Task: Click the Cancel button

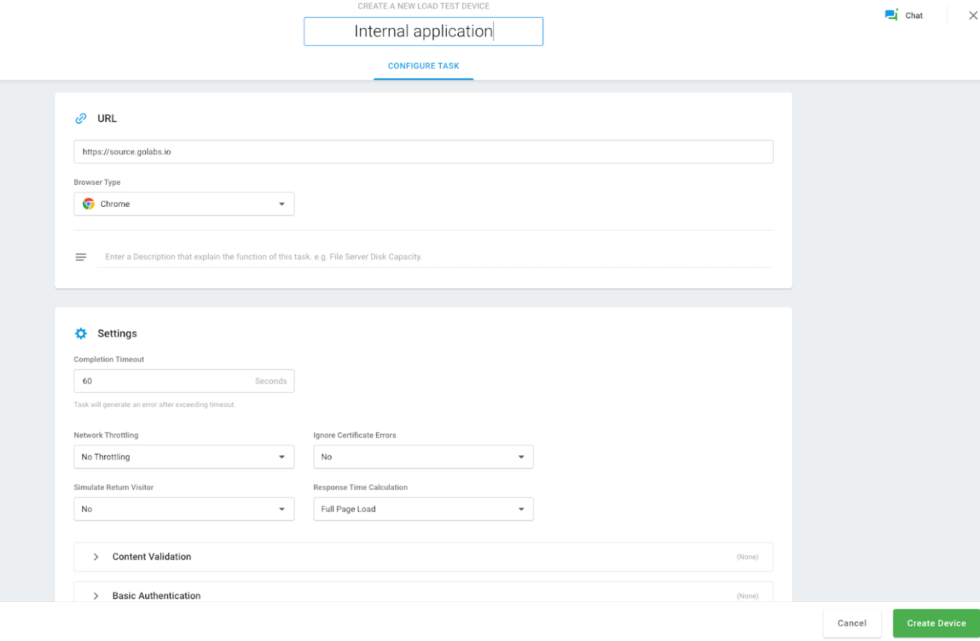Action: tap(852, 622)
